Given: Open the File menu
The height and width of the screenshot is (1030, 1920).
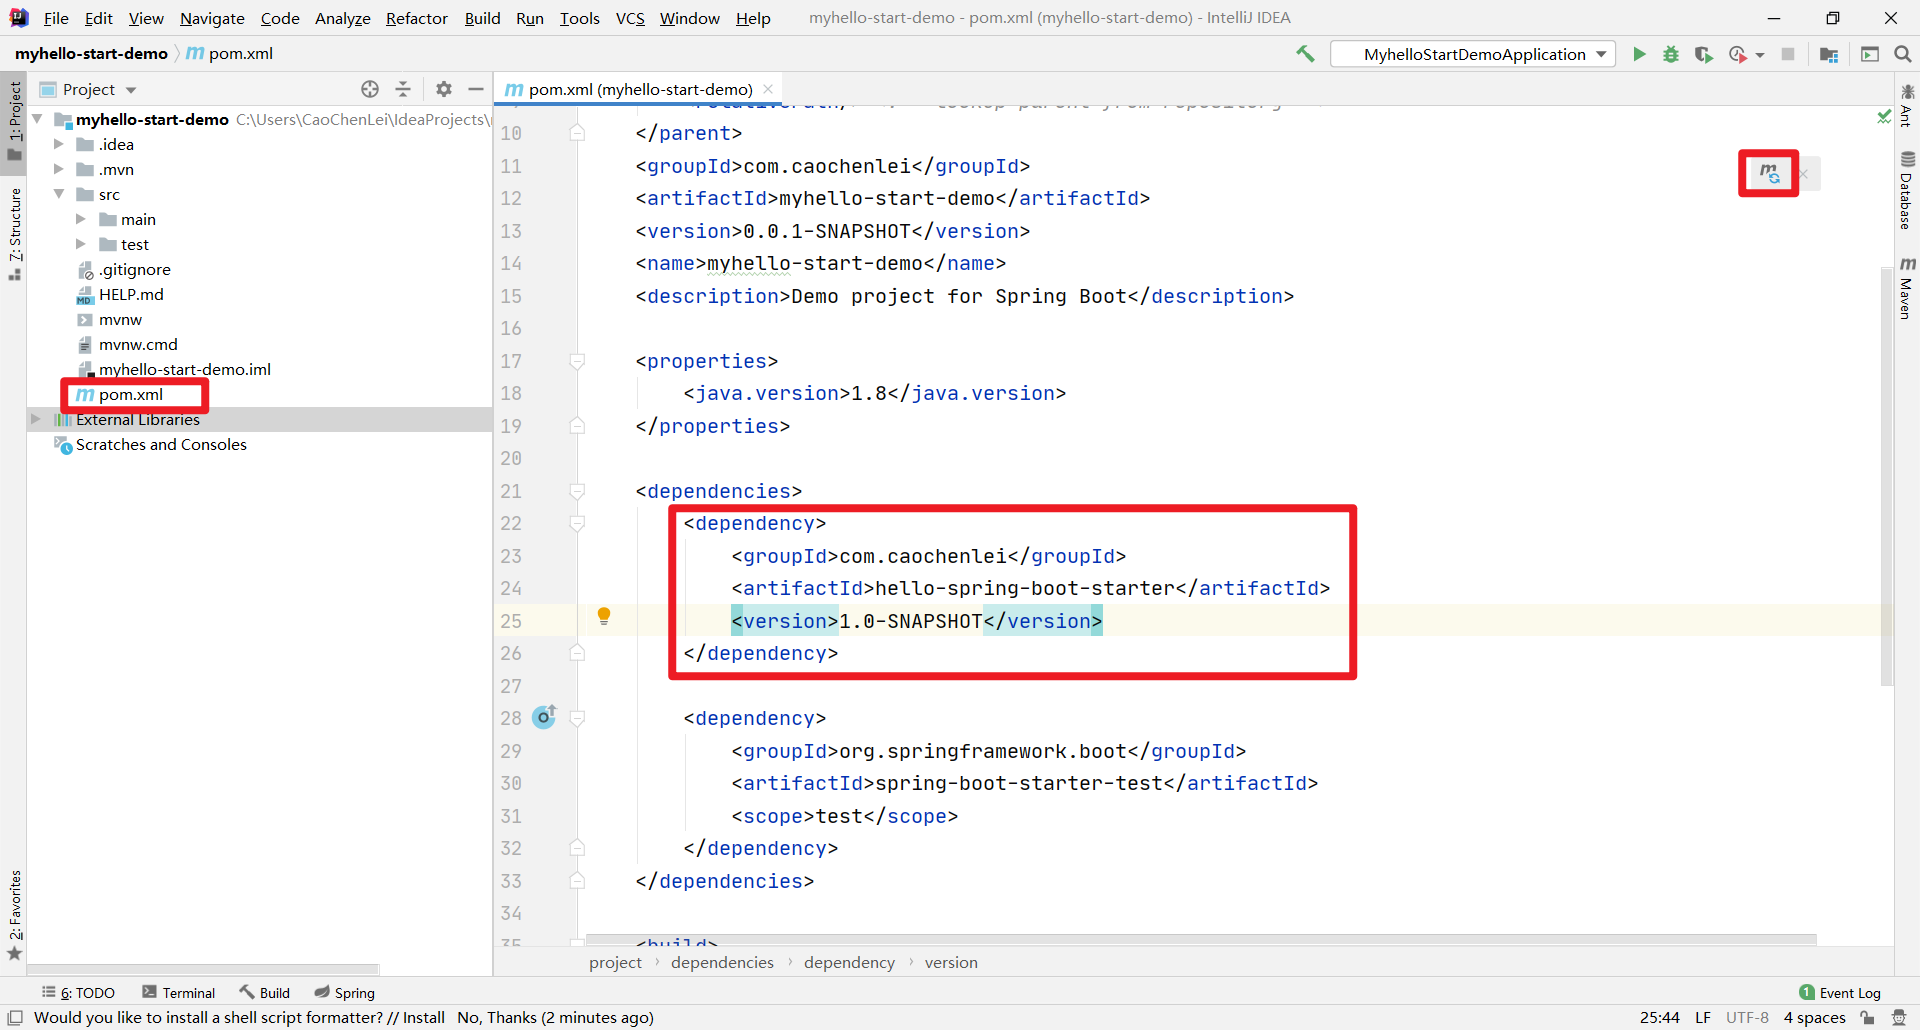Looking at the screenshot, I should 56,18.
